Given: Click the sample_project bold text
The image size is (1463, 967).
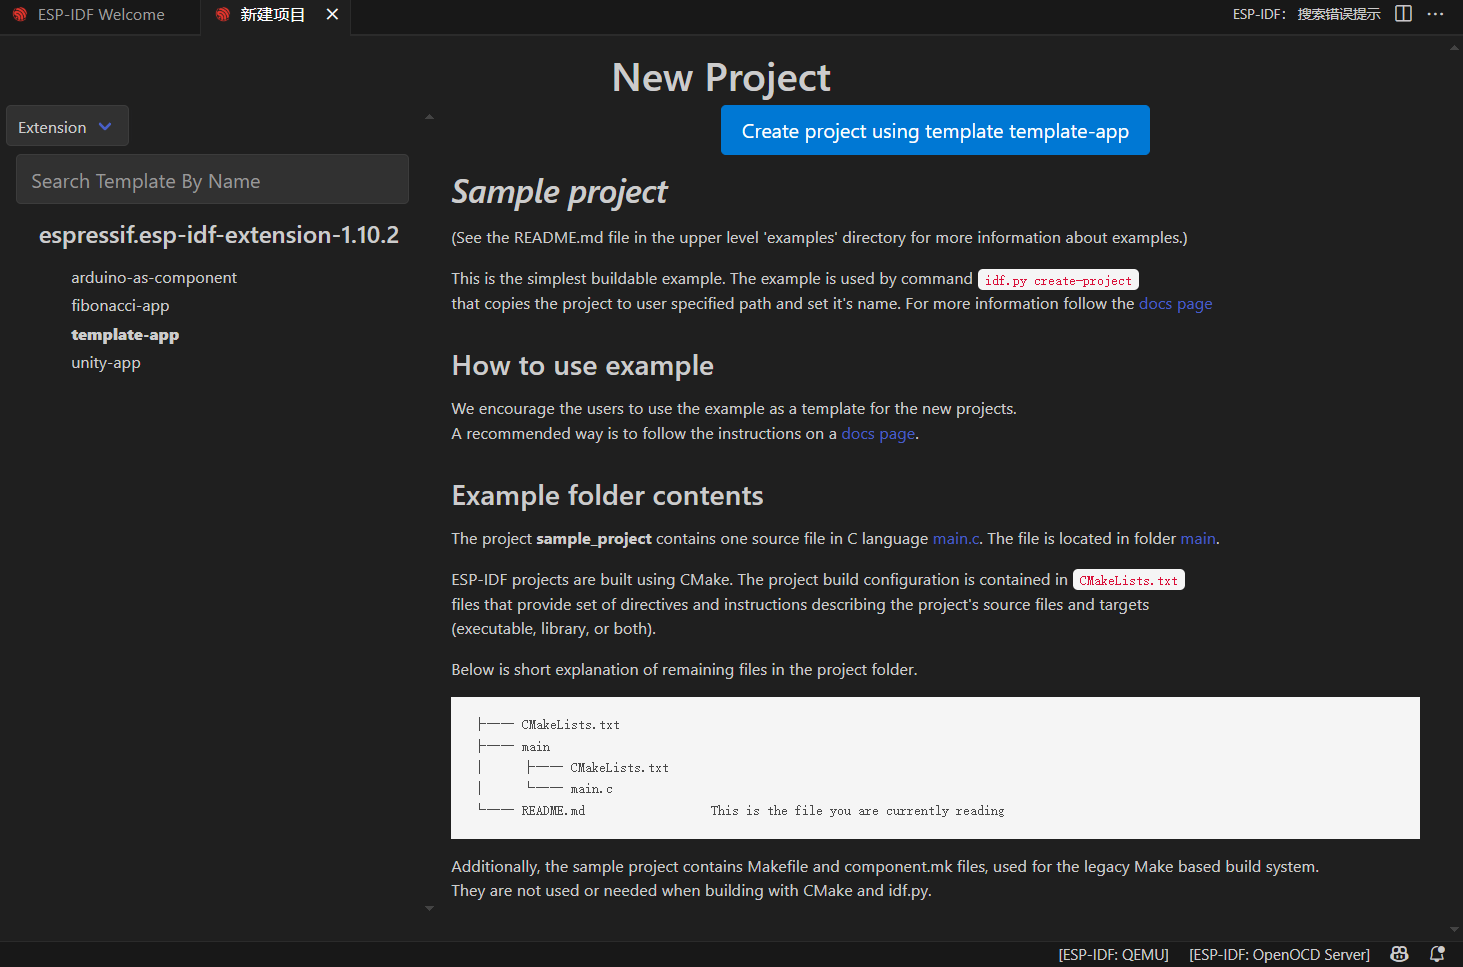Looking at the screenshot, I should (594, 539).
